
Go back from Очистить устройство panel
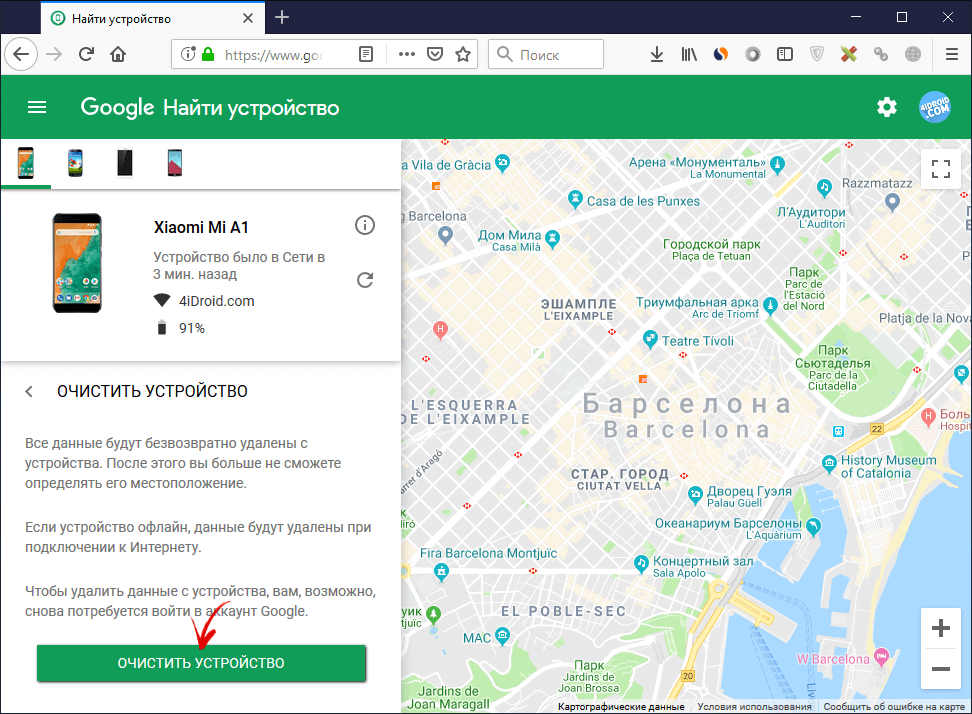(x=30, y=392)
